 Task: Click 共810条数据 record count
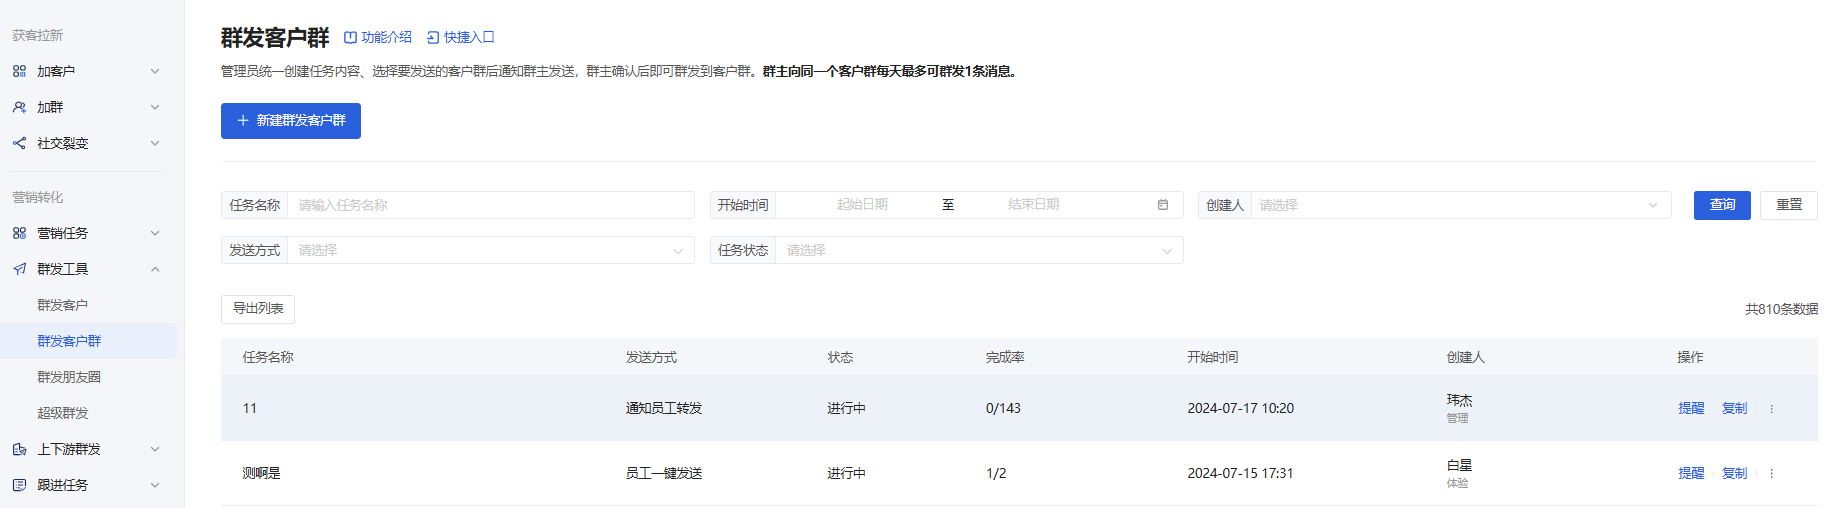tap(1781, 309)
